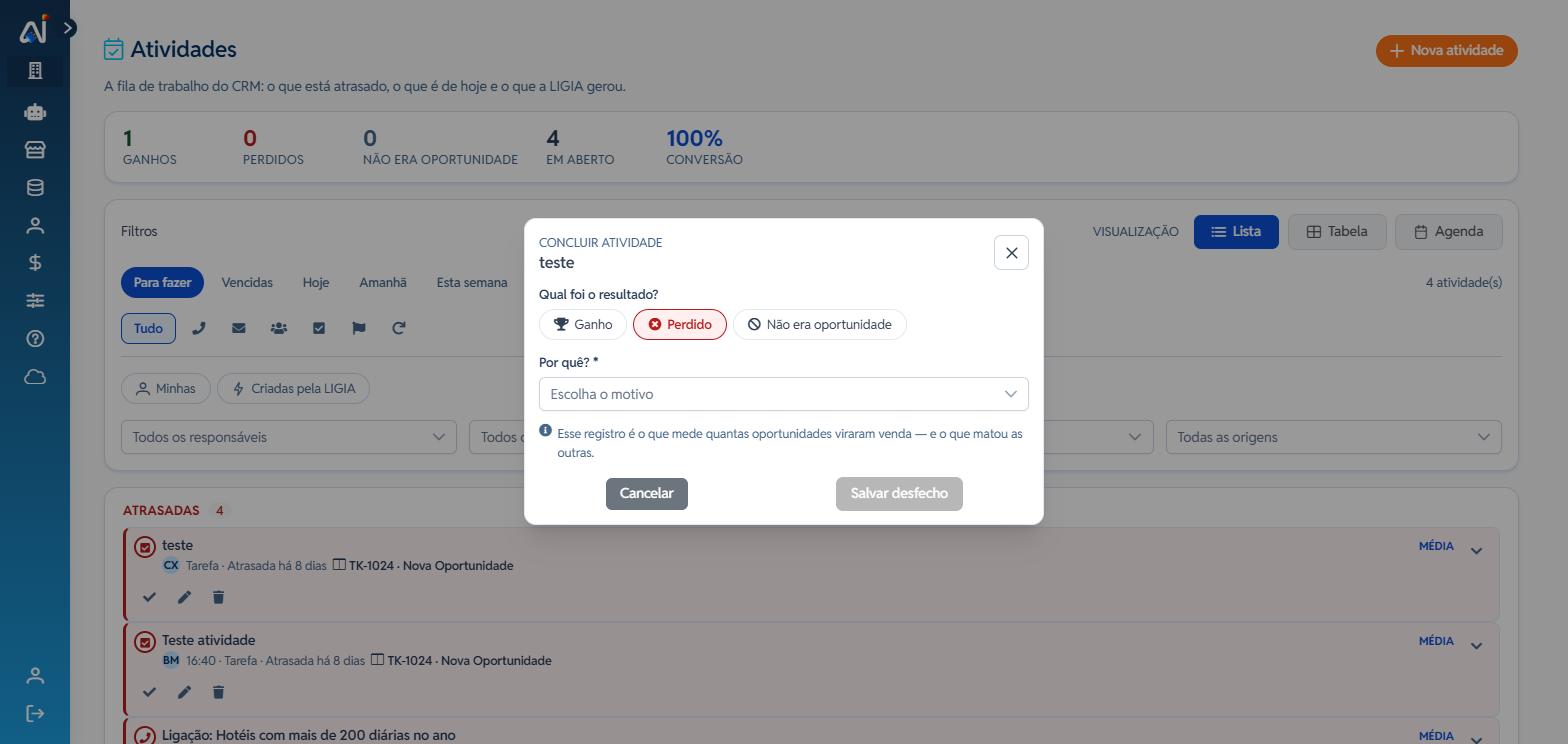Click the cloud icon in sidebar

coord(35,377)
